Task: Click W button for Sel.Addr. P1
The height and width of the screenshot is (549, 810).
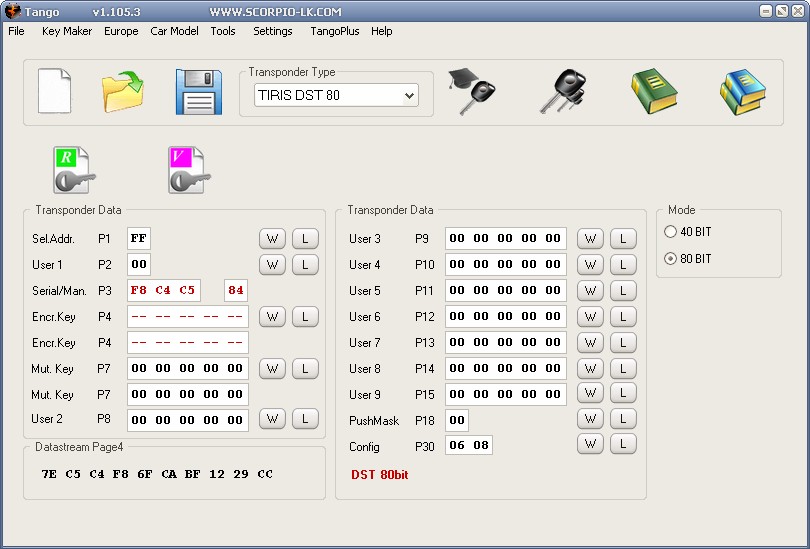Action: 272,239
